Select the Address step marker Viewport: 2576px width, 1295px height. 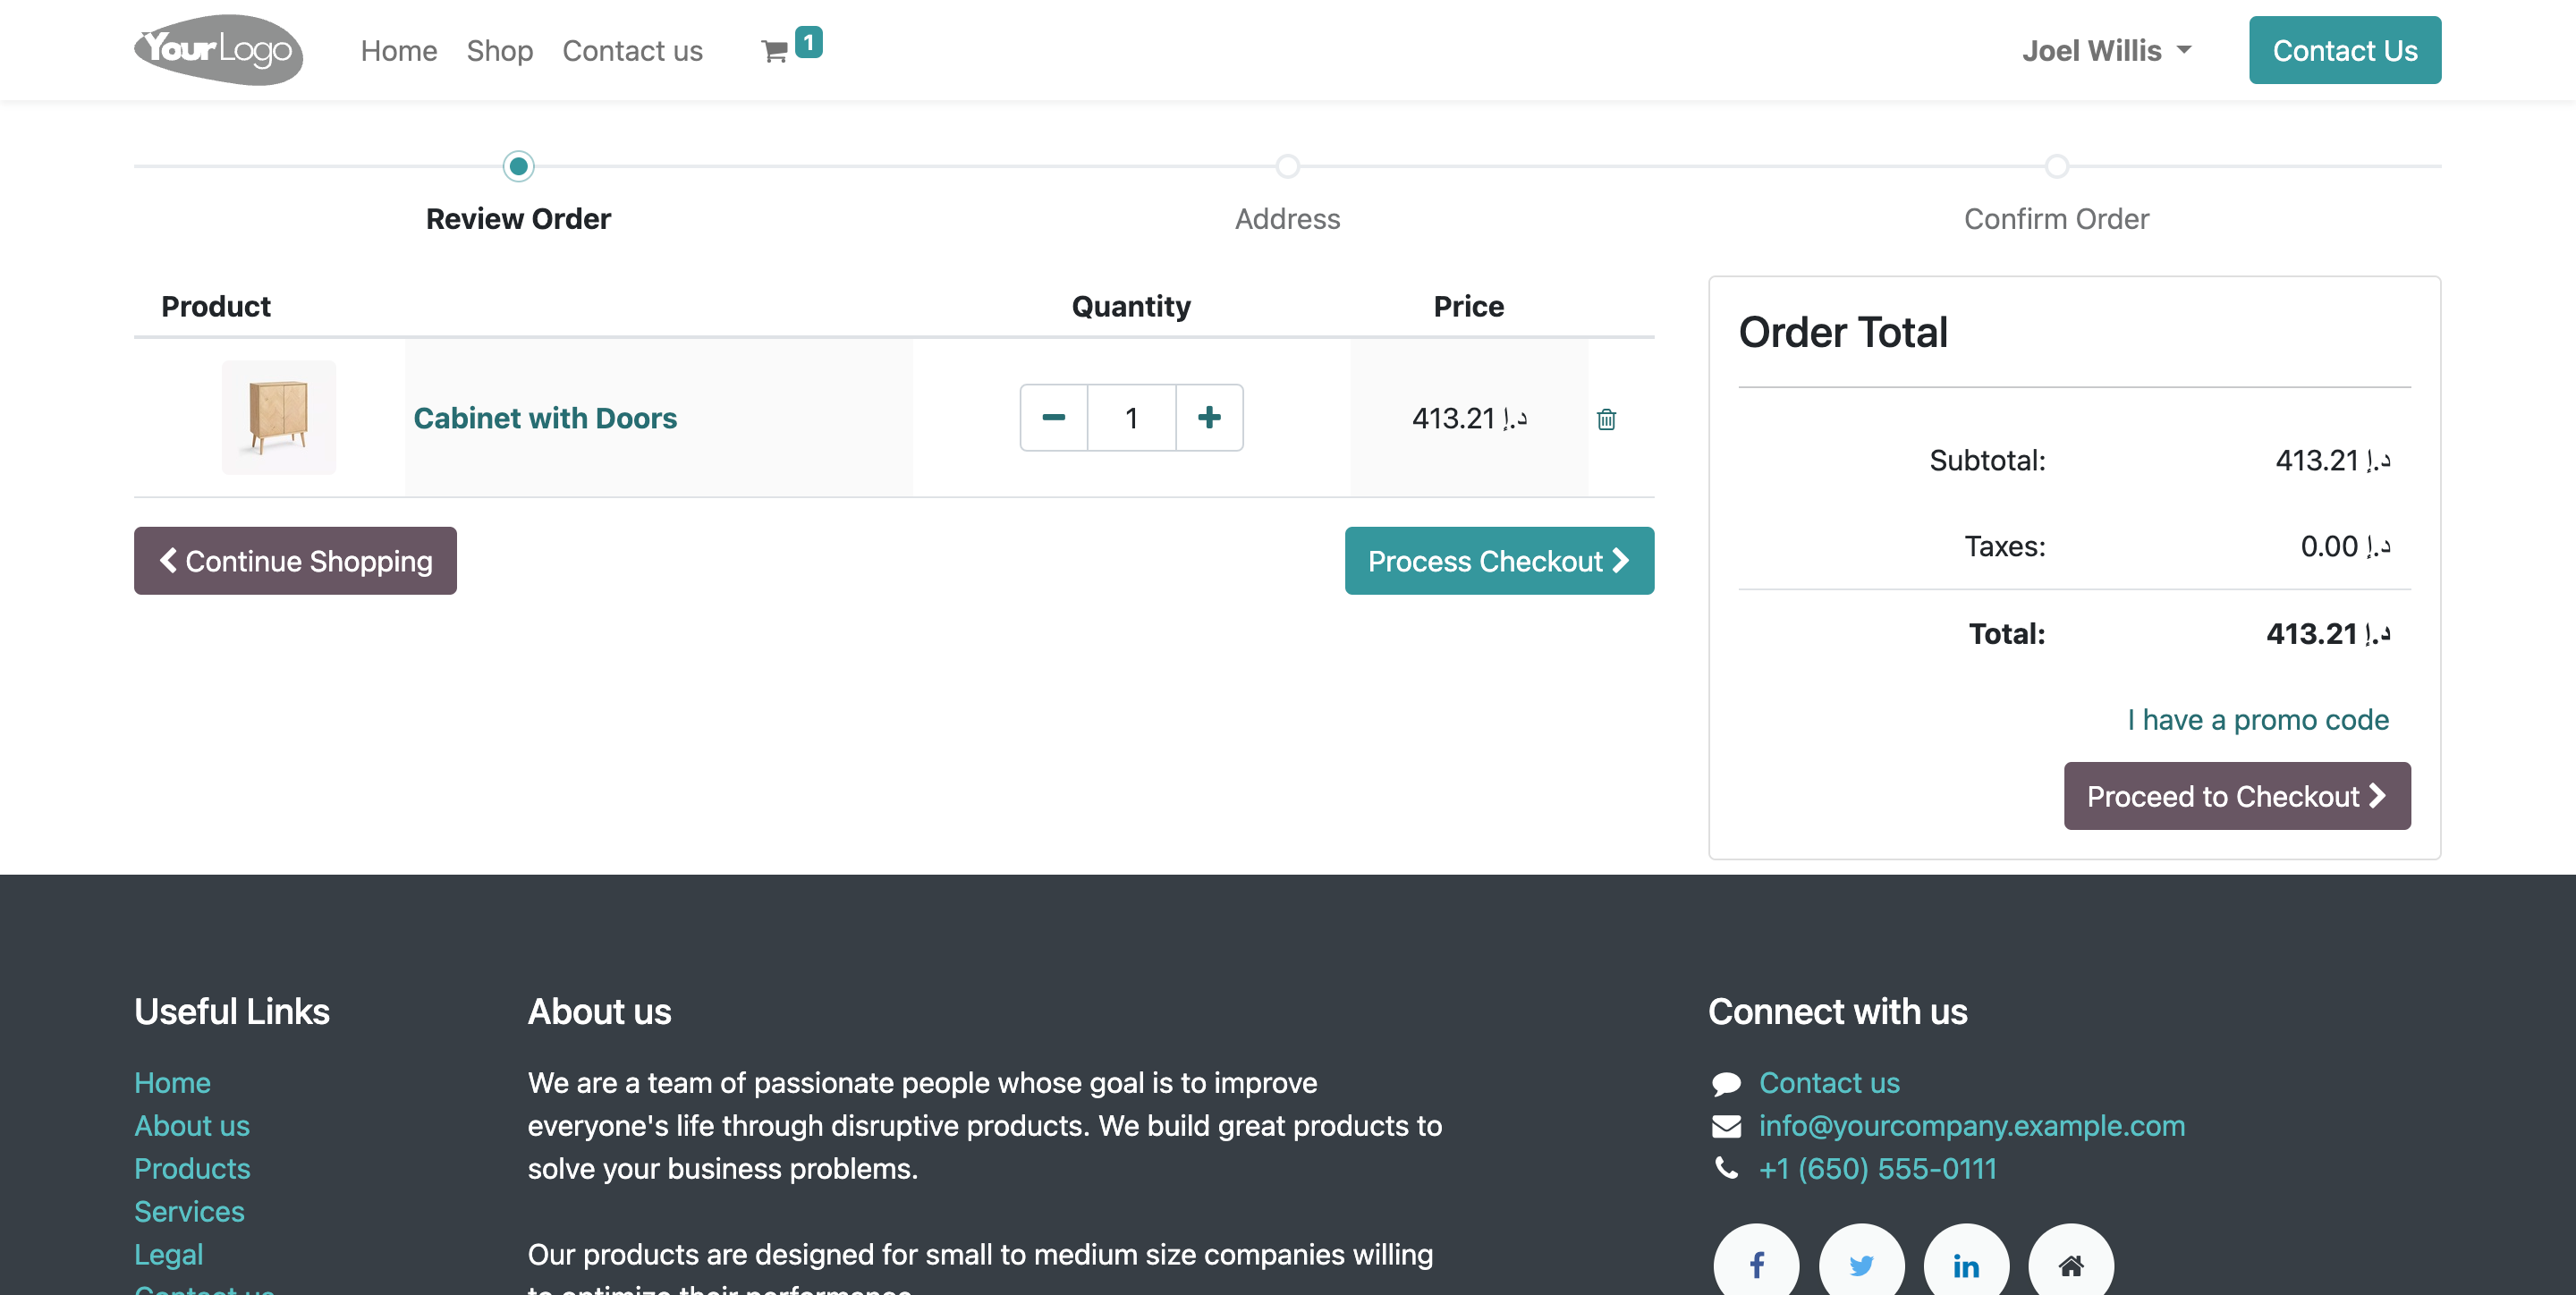[1287, 166]
